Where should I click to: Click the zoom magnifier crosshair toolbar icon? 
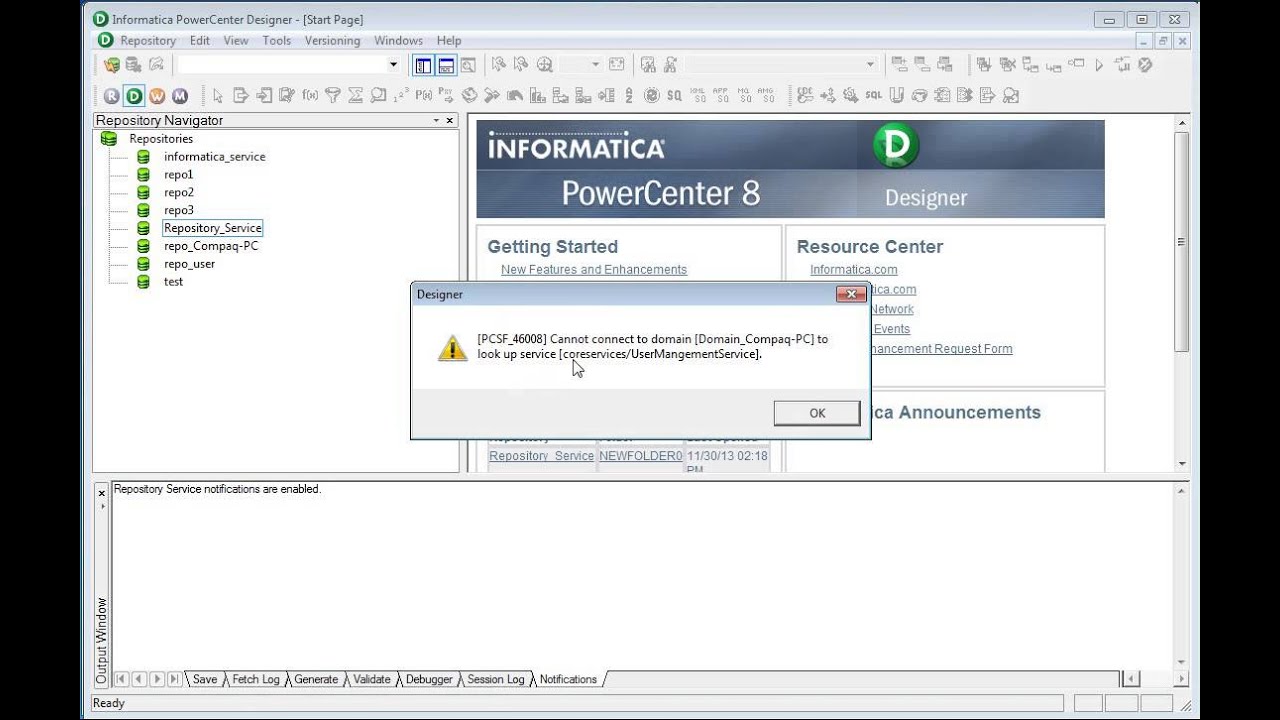545,65
